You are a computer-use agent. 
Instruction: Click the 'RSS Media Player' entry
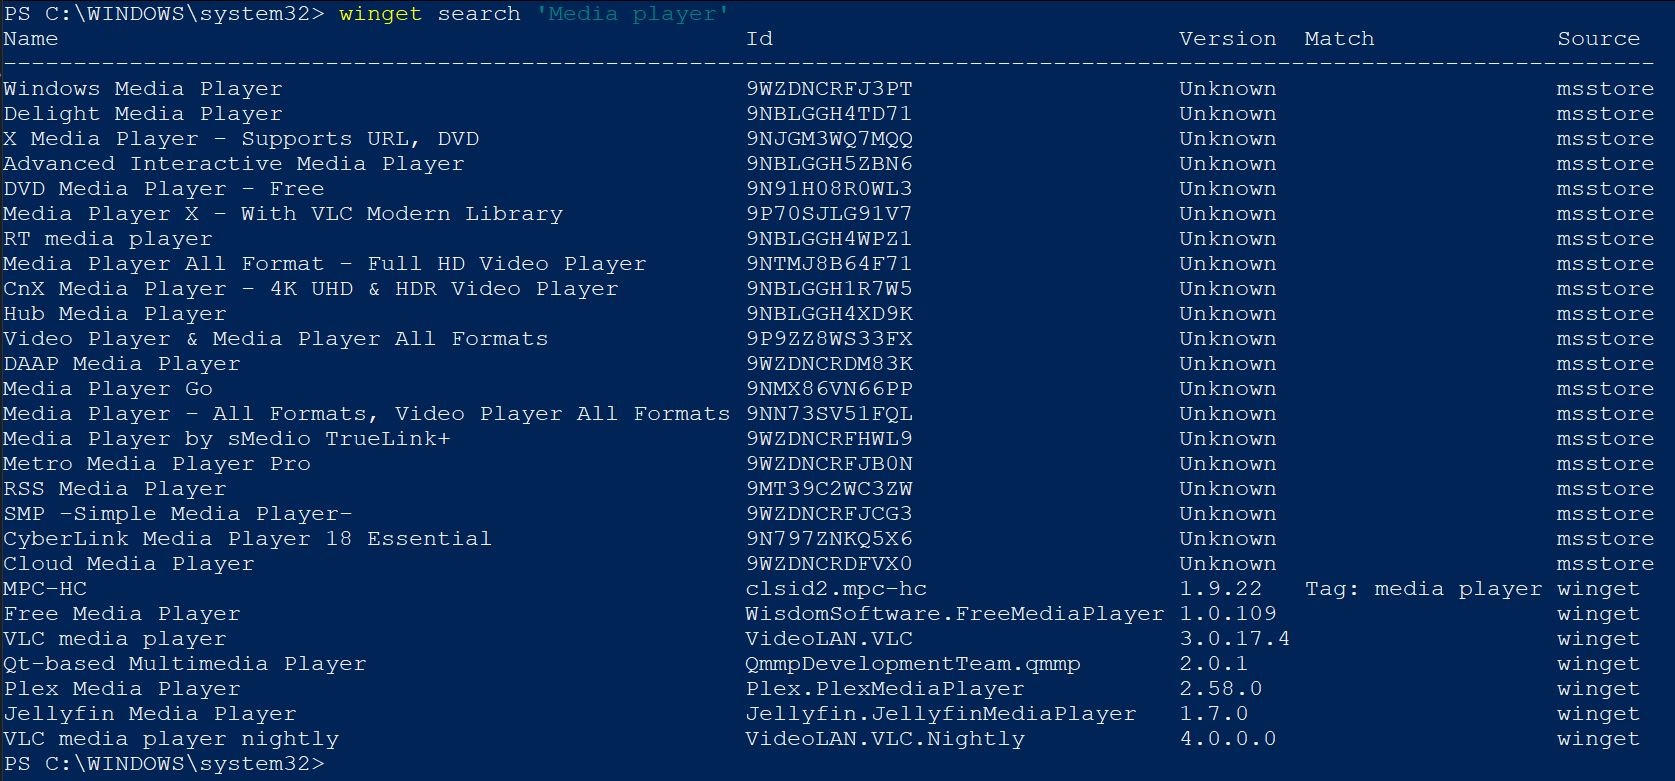pos(115,489)
